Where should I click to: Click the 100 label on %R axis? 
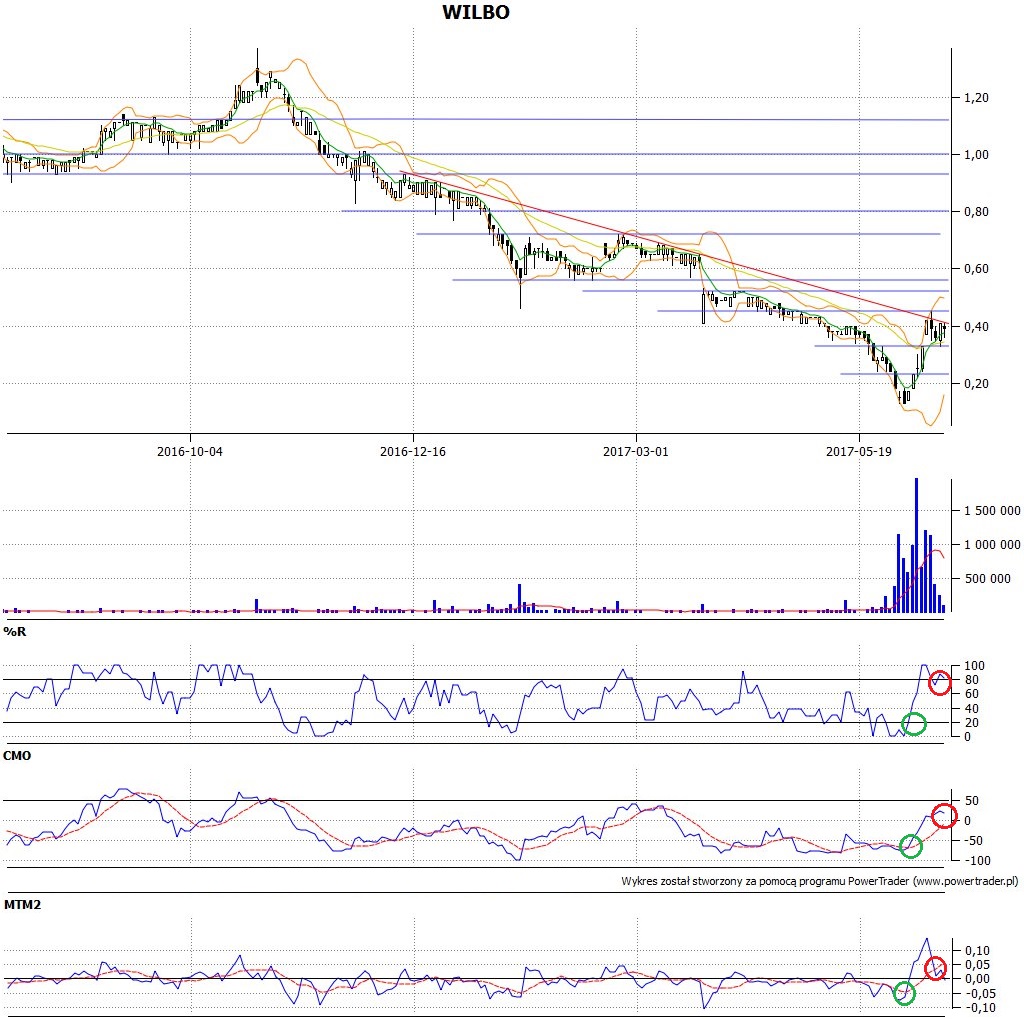[x=974, y=666]
